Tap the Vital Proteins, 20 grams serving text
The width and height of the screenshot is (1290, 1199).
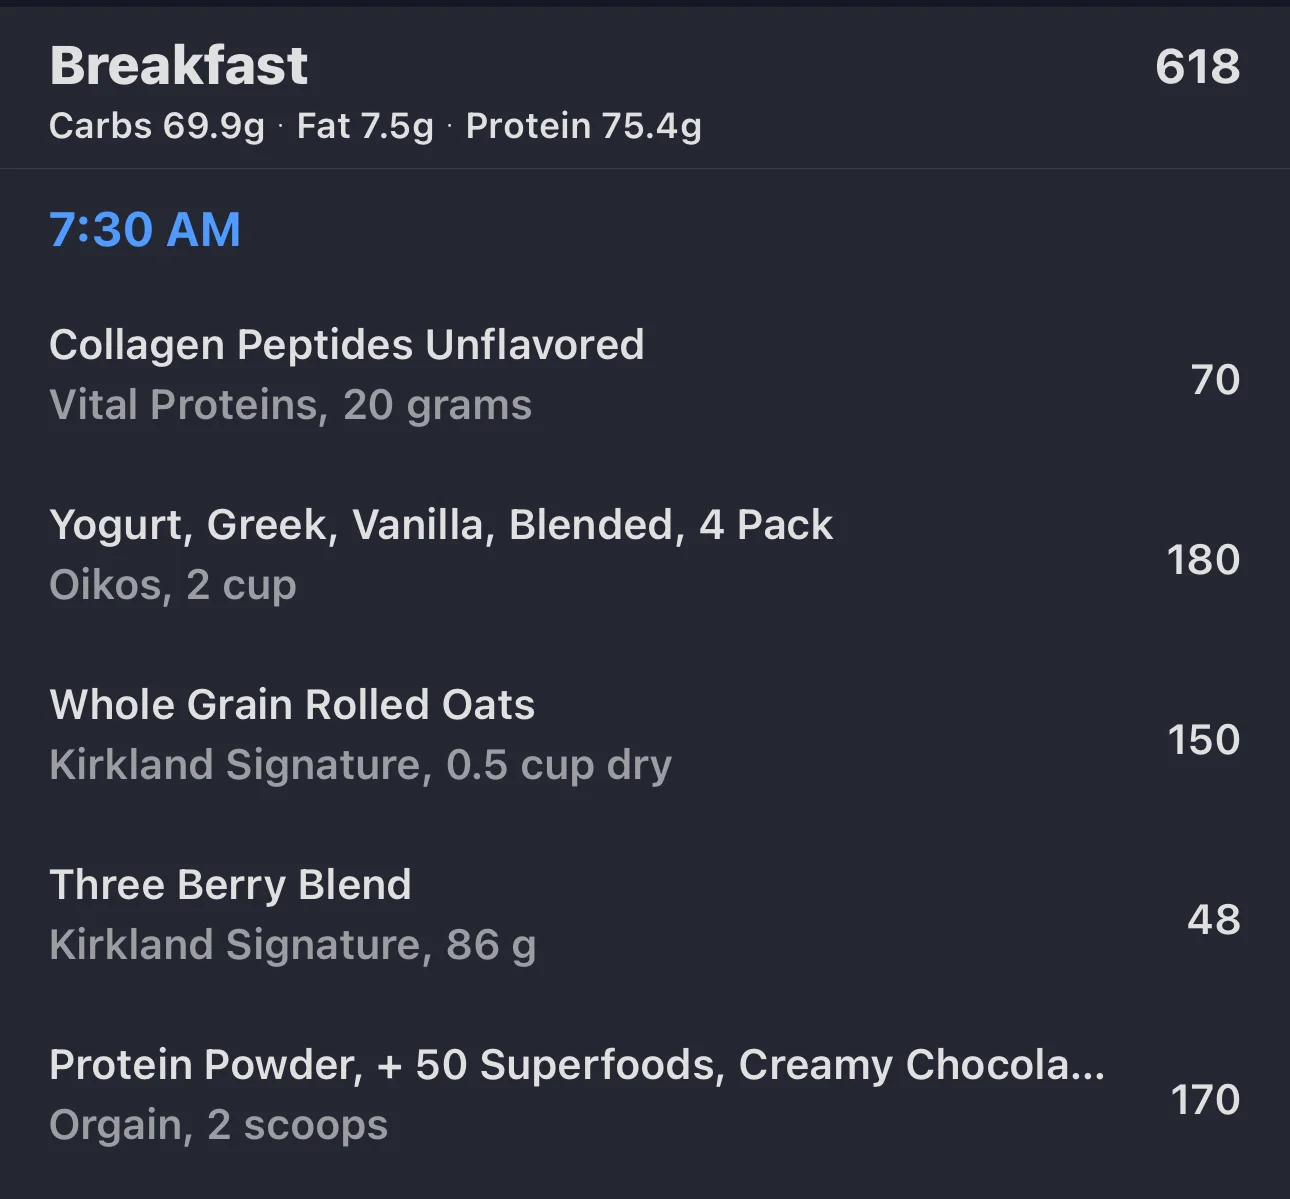coord(291,405)
